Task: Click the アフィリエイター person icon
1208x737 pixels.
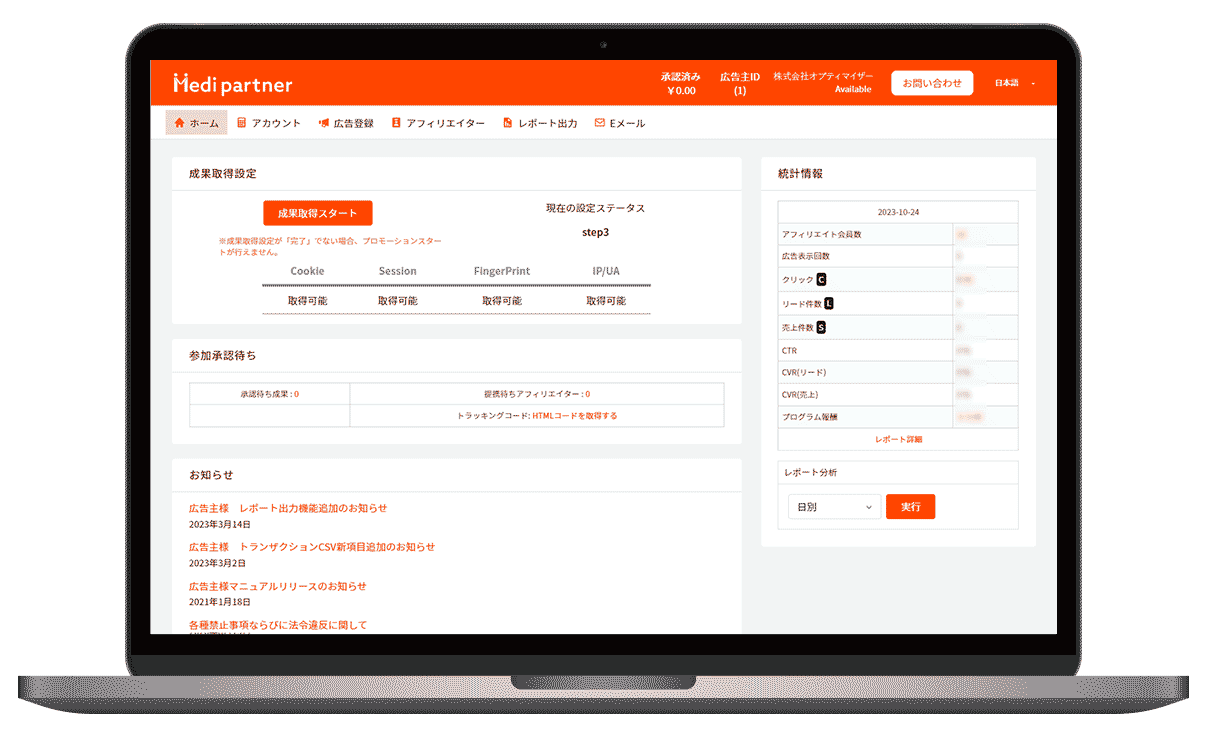Action: [x=396, y=123]
